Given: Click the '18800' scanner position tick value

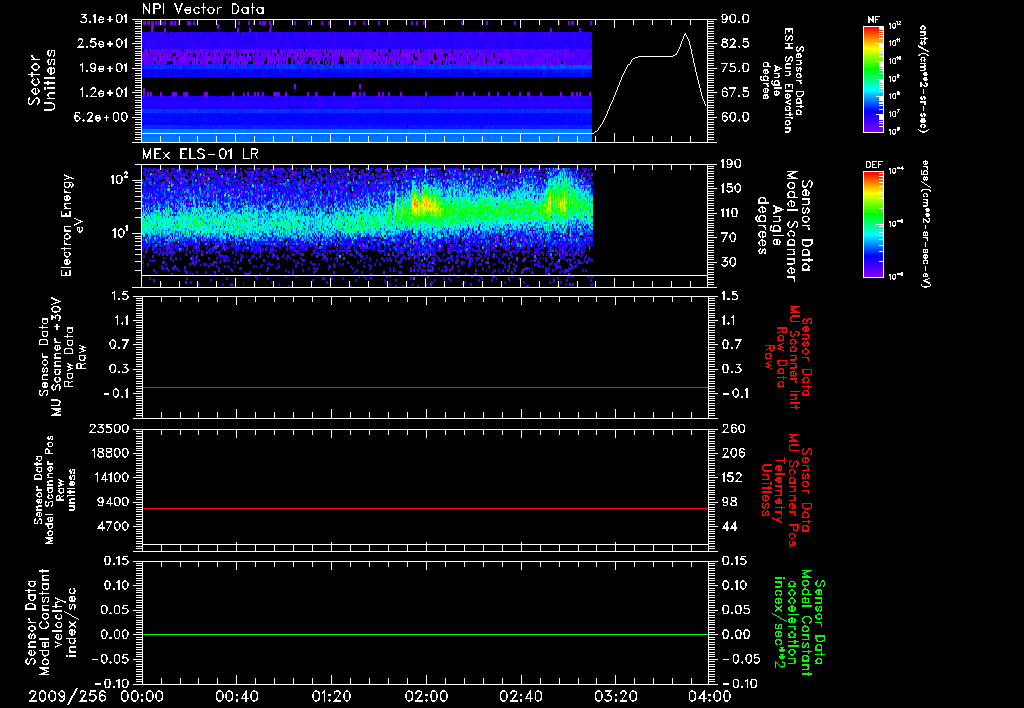Looking at the screenshot, I should tap(109, 453).
